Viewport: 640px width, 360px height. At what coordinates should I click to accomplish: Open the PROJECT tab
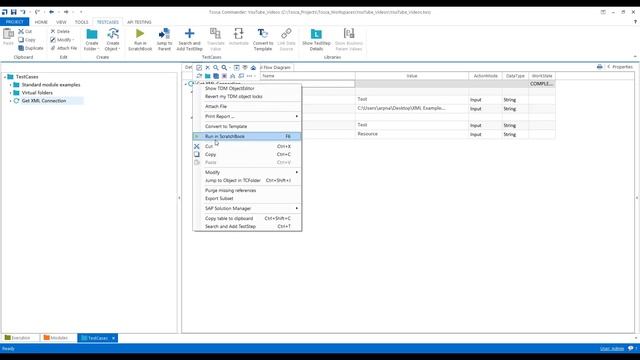[x=15, y=22]
